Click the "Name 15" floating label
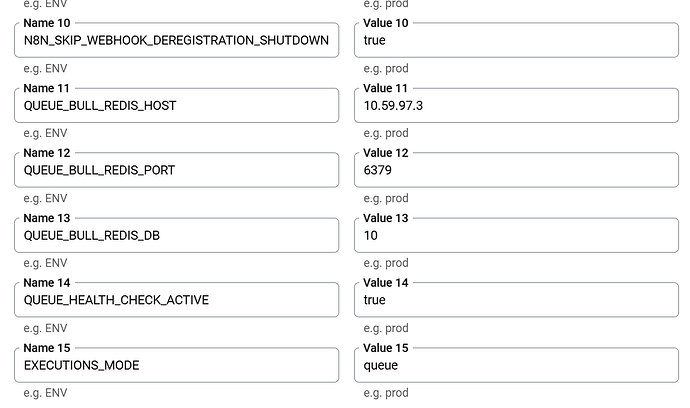This screenshot has width=690, height=408. coord(47,348)
